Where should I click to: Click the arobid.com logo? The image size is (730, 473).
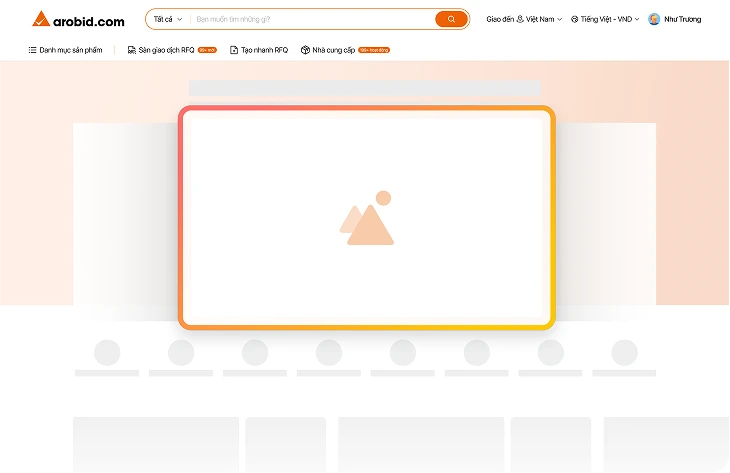[x=78, y=19]
